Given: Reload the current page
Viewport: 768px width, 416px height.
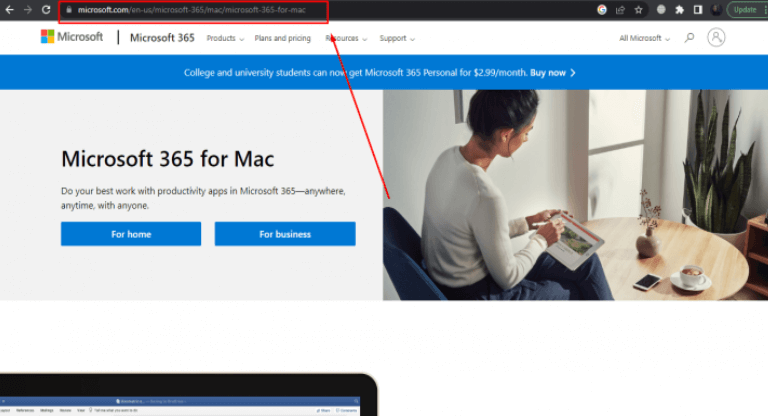Looking at the screenshot, I should click(46, 10).
